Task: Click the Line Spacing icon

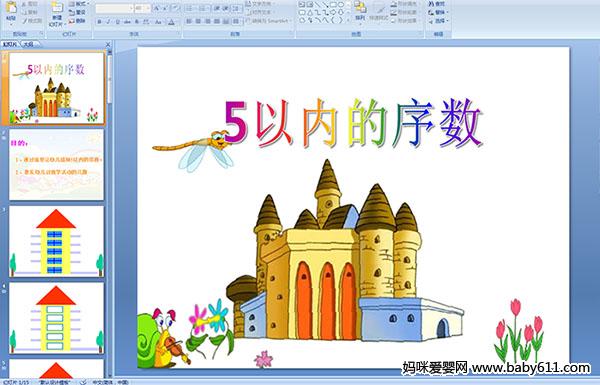Action: (x=237, y=8)
